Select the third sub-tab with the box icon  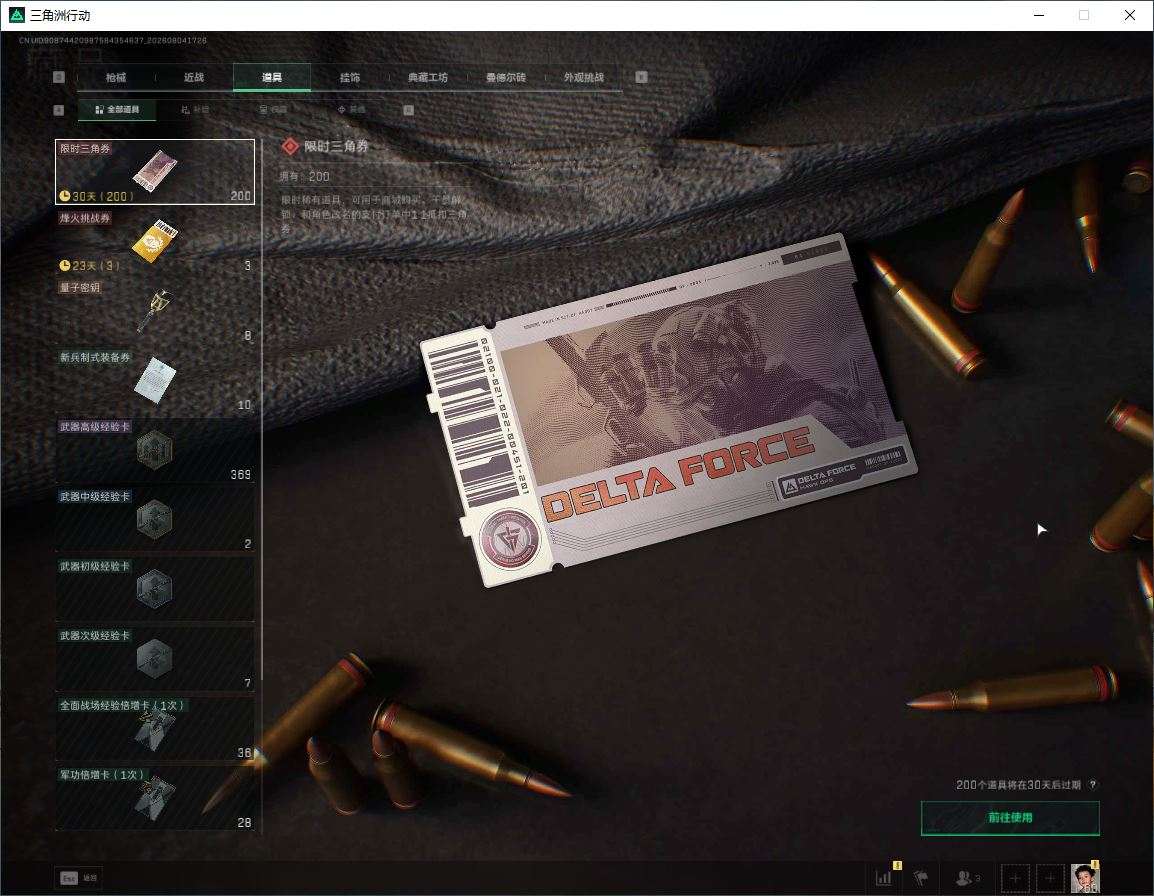pos(273,110)
